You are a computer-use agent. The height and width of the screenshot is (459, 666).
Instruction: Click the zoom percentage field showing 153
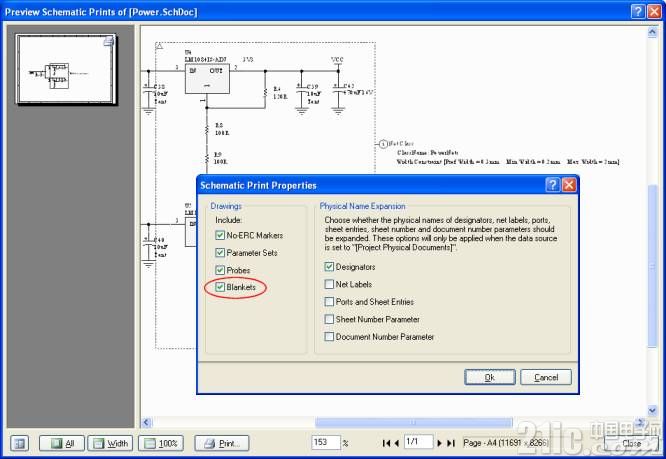tap(326, 442)
